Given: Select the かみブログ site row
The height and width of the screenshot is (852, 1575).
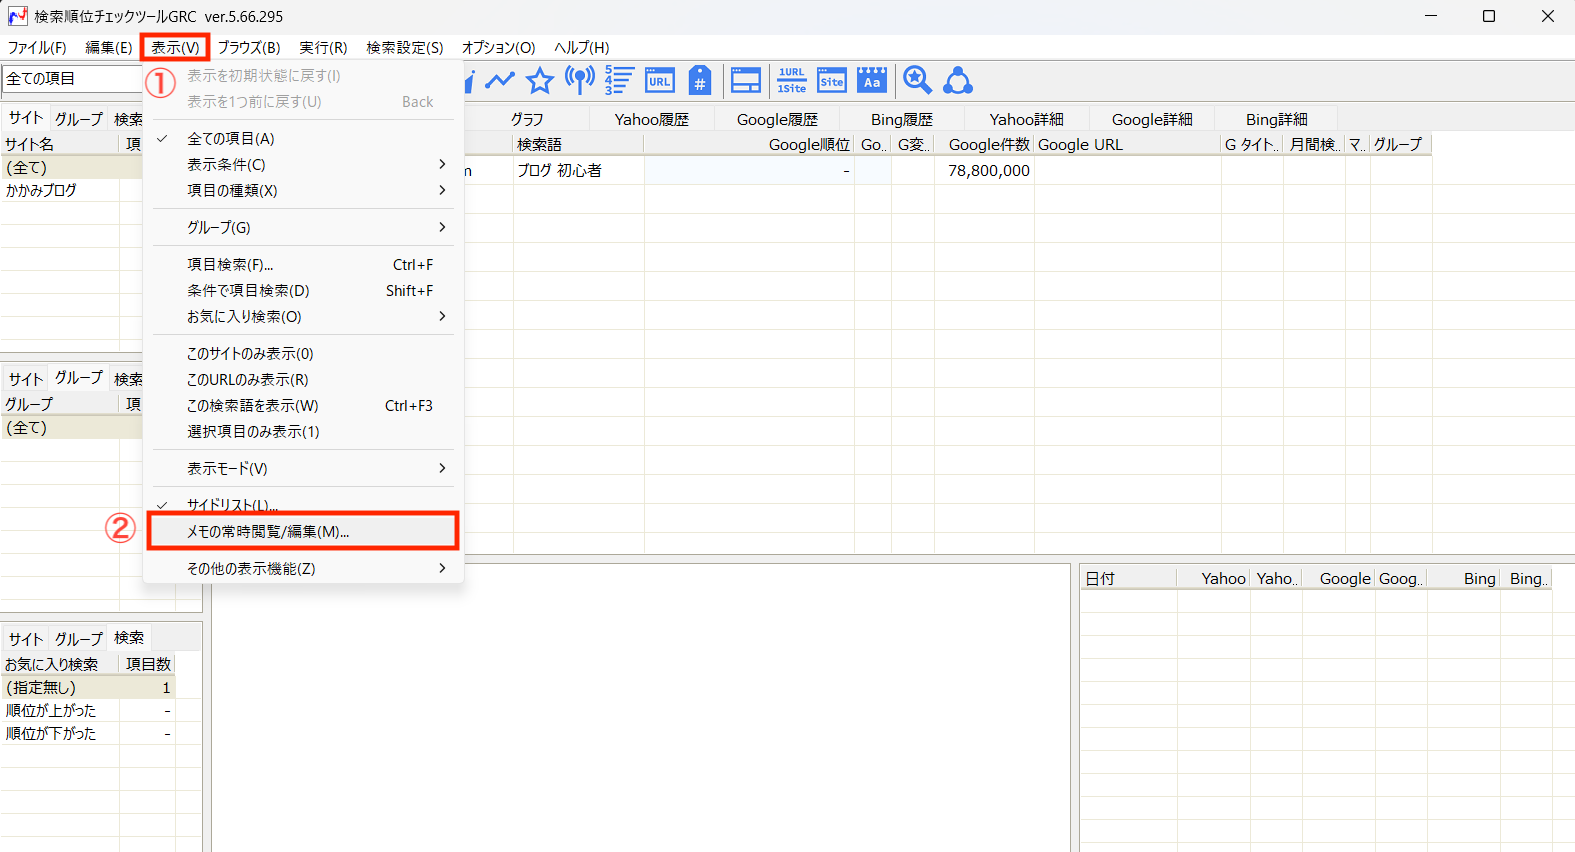Looking at the screenshot, I should pyautogui.click(x=72, y=190).
